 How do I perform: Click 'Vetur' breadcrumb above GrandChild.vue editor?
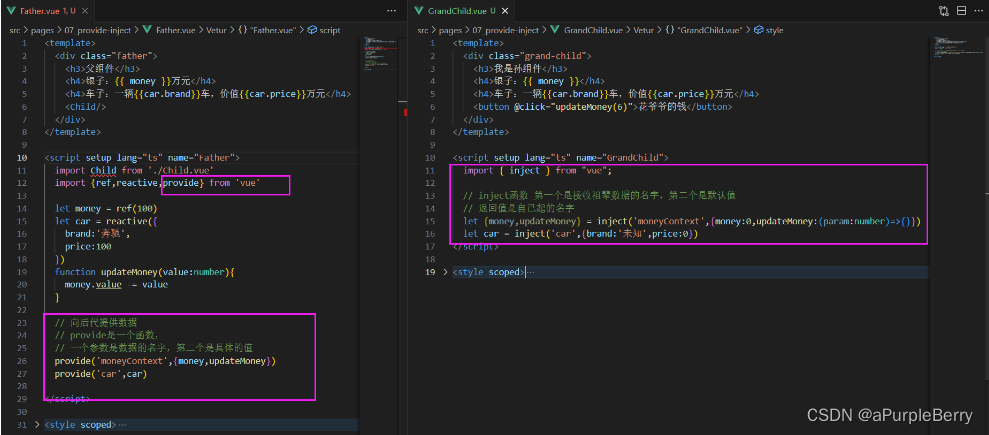[x=645, y=30]
